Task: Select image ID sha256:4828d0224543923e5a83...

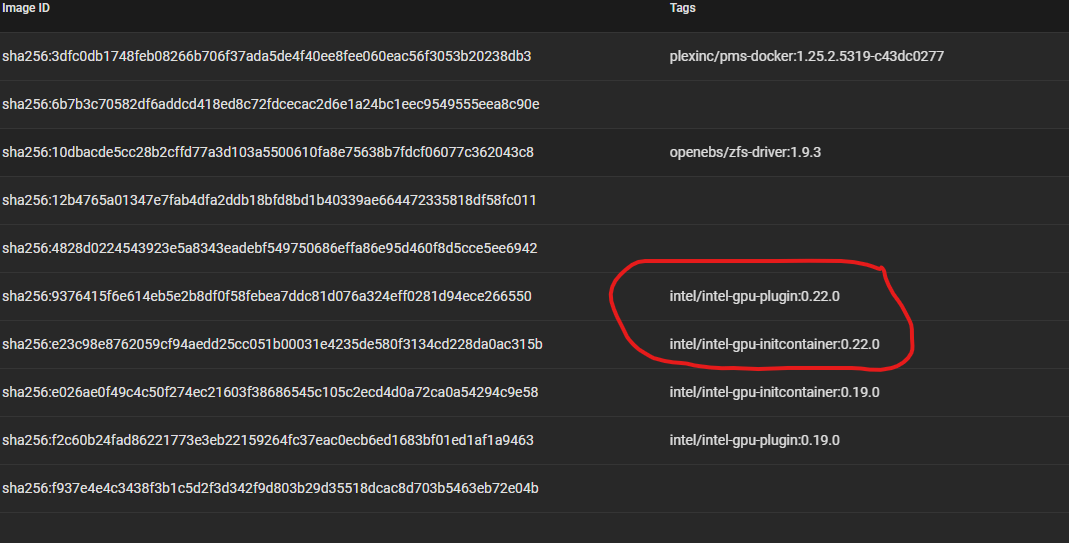Action: point(270,248)
